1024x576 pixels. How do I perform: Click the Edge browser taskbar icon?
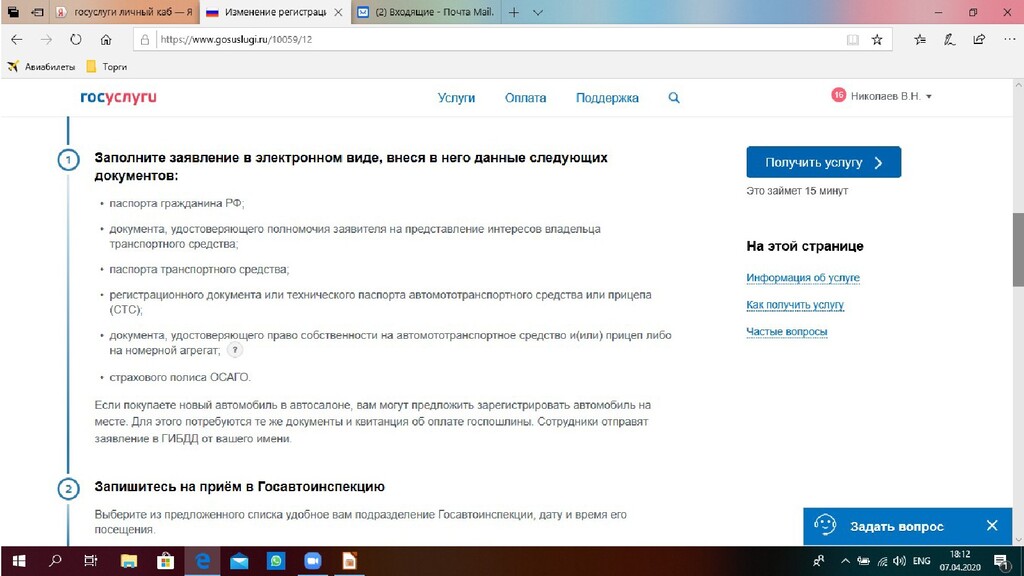202,561
